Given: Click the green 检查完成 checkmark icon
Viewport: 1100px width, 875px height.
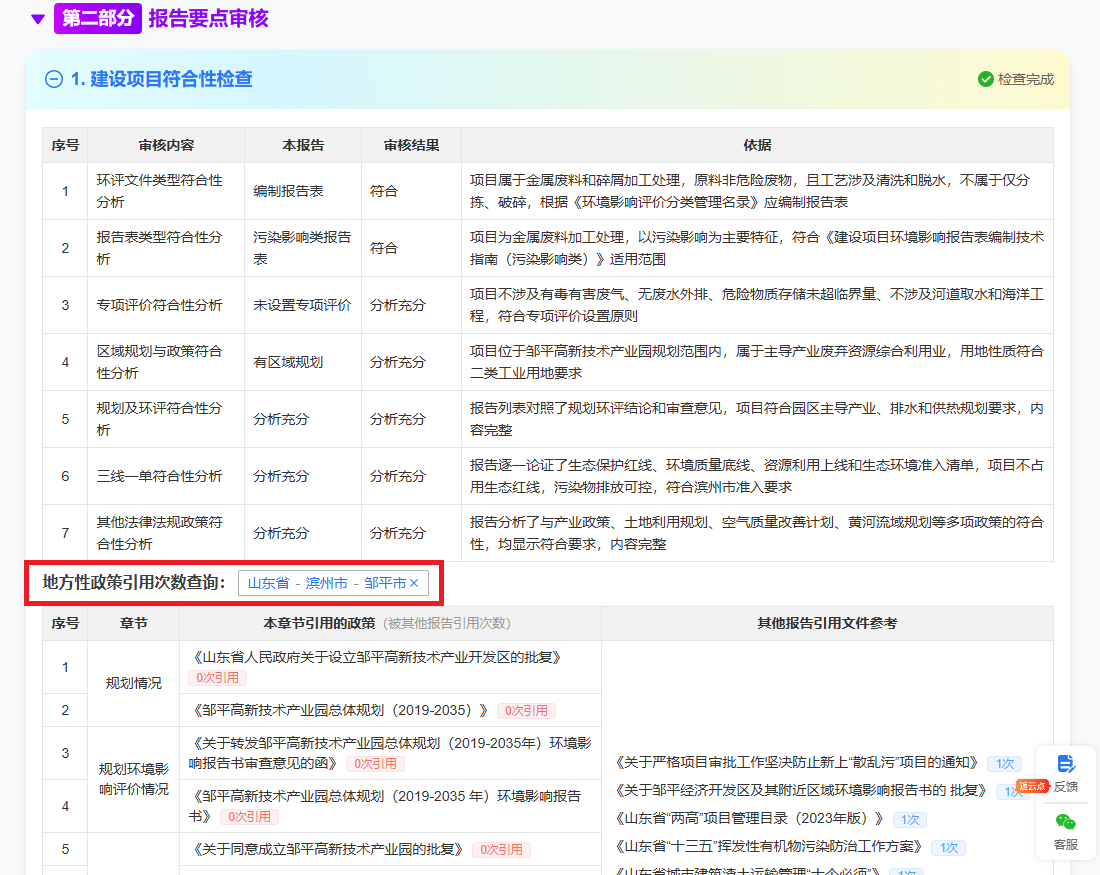Looking at the screenshot, I should click(x=985, y=80).
